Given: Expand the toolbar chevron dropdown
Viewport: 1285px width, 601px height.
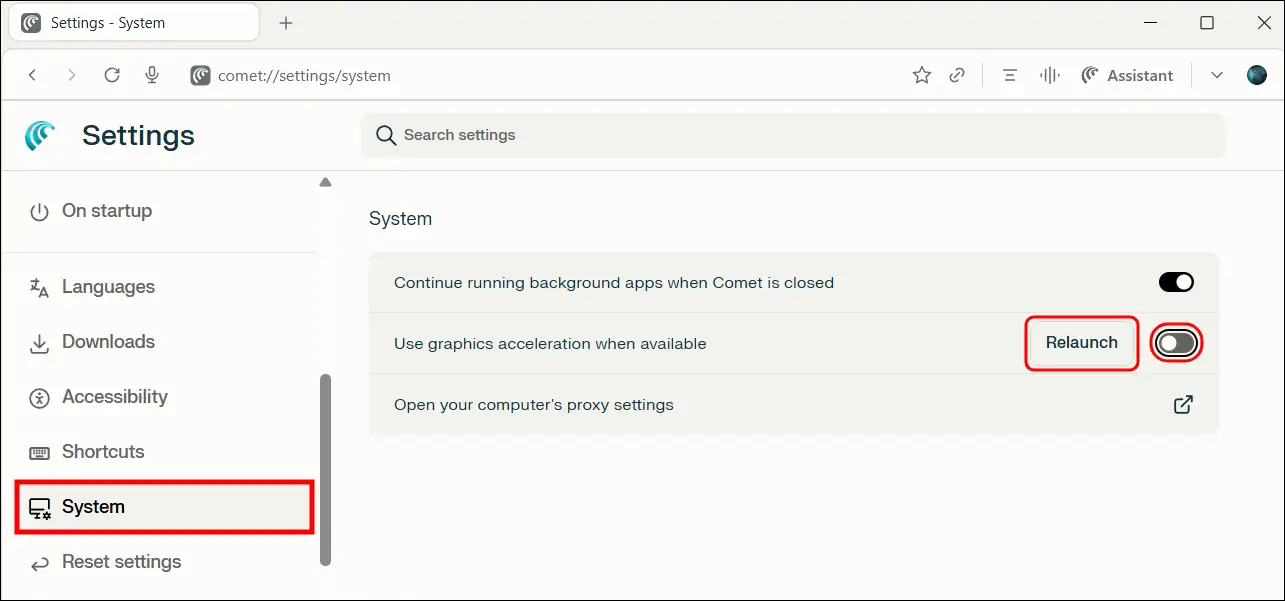Looking at the screenshot, I should point(1217,75).
